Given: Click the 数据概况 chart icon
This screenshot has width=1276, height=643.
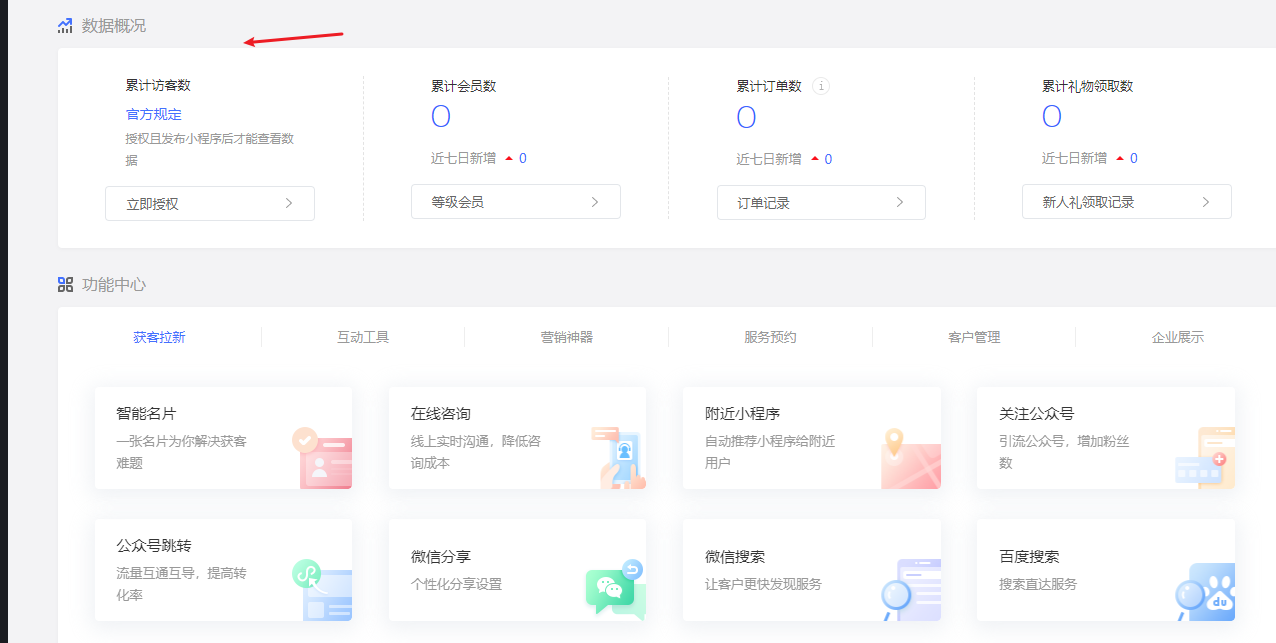Looking at the screenshot, I should (65, 25).
